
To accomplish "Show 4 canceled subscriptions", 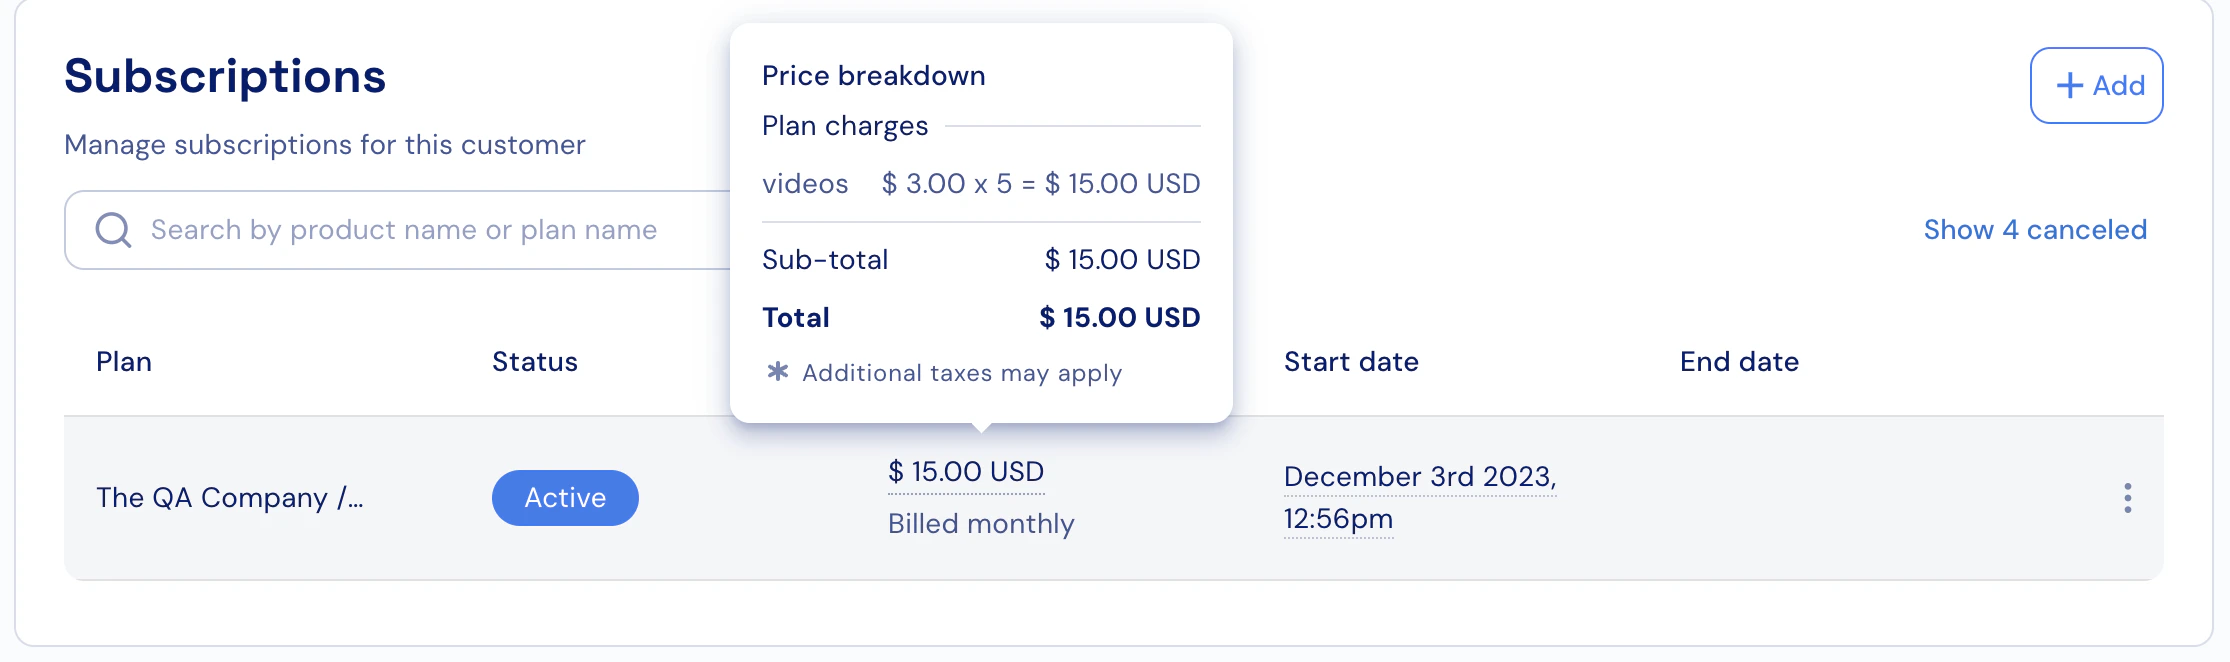I will [x=2035, y=230].
